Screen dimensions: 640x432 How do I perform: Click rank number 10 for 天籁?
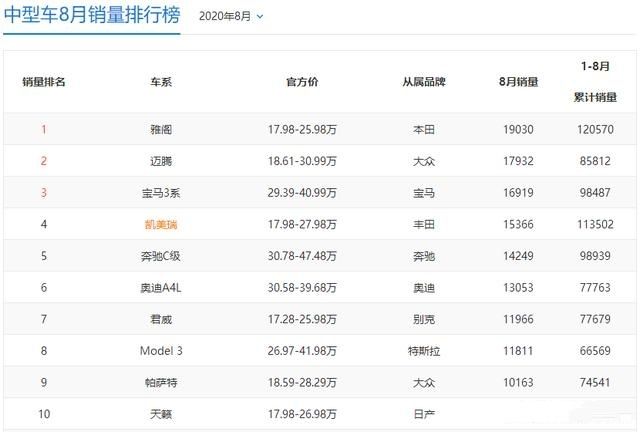(44, 414)
